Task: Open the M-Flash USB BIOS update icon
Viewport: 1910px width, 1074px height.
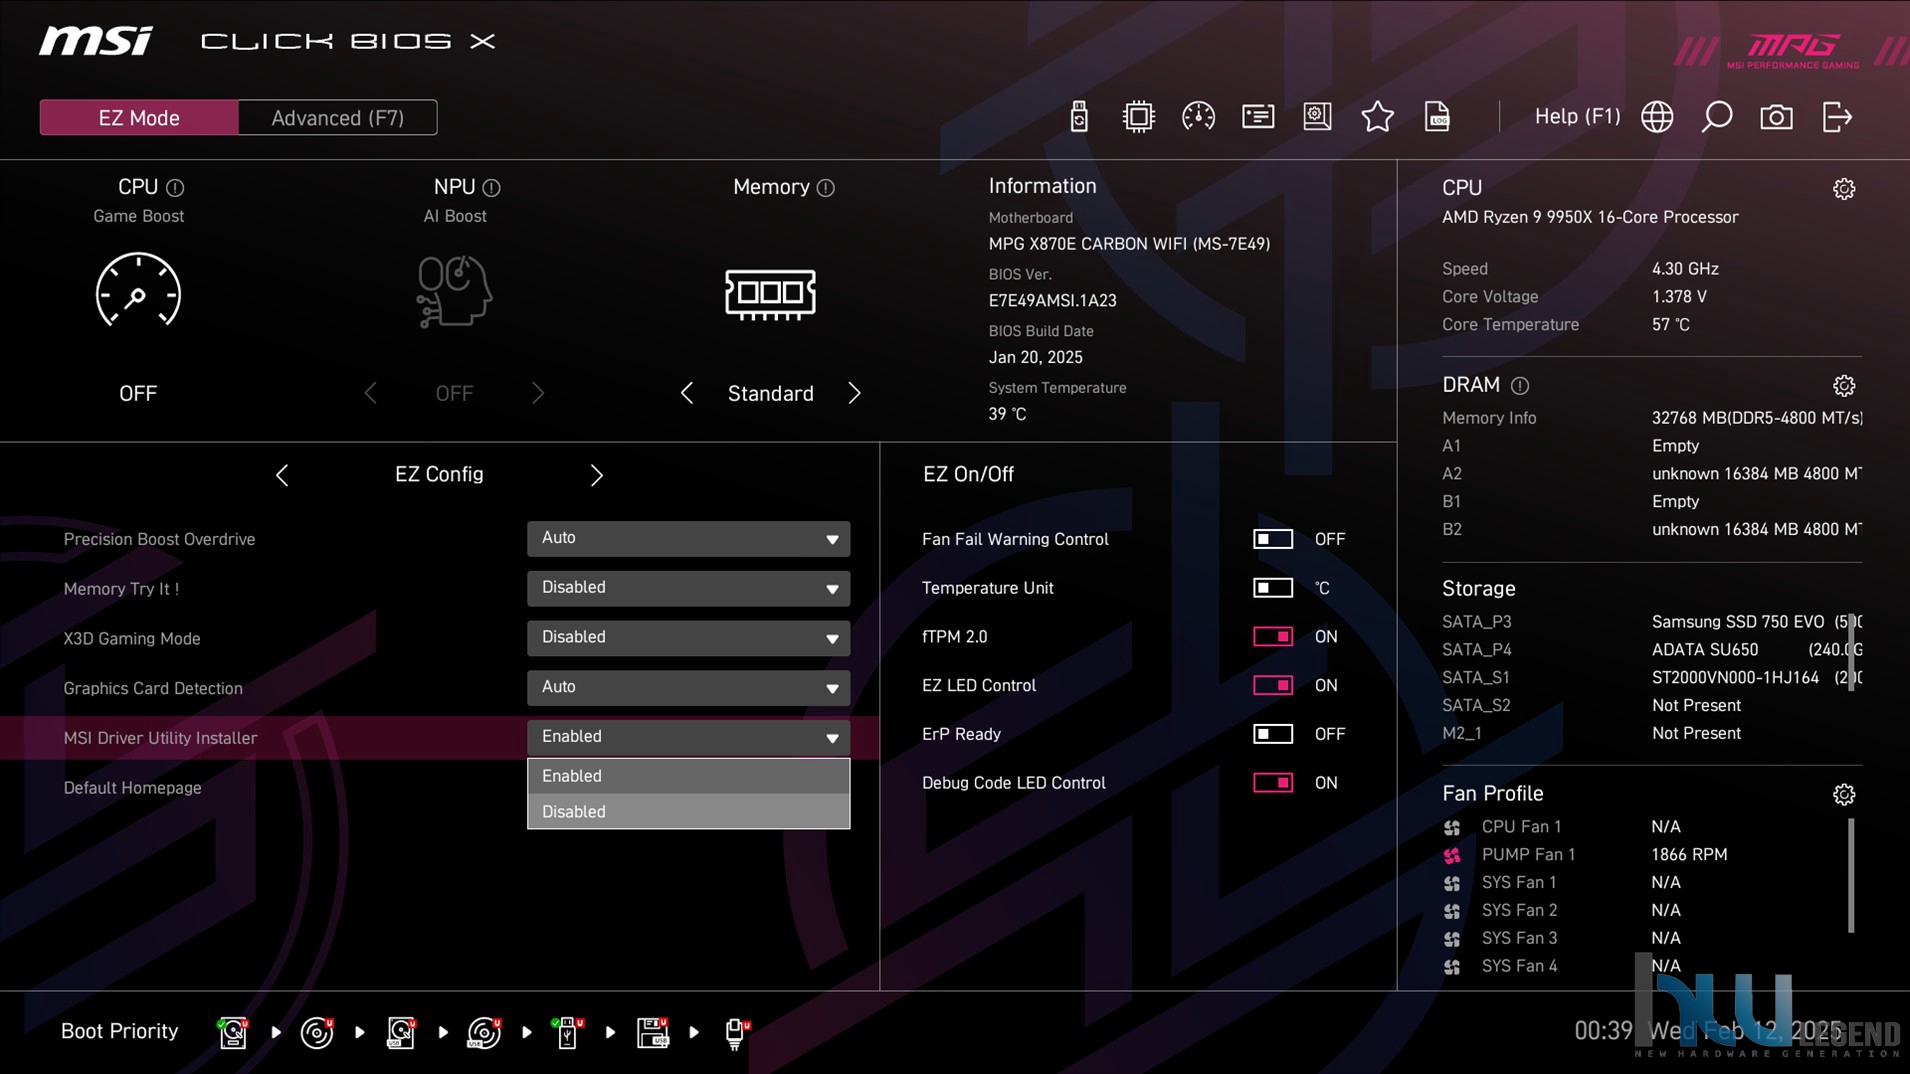Action: pos(1079,117)
